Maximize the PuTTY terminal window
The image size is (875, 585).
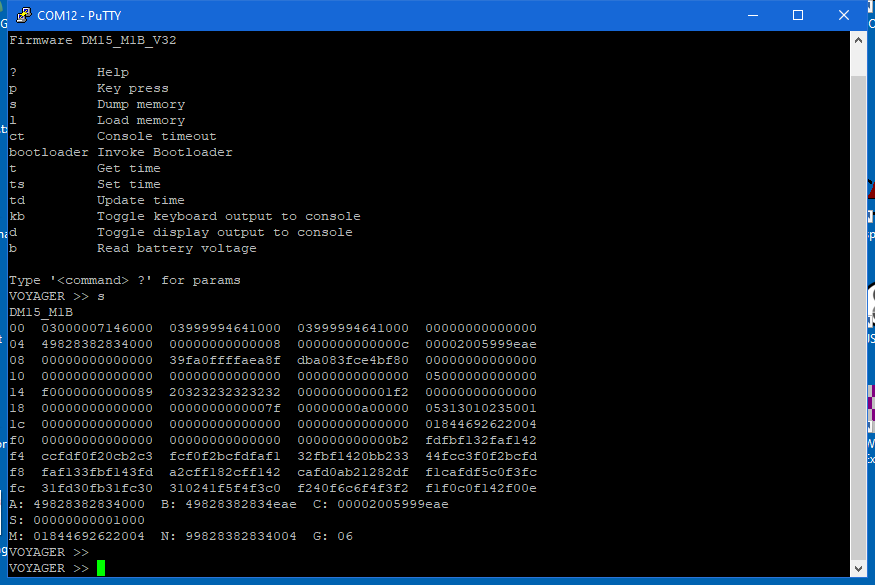[x=796, y=15]
